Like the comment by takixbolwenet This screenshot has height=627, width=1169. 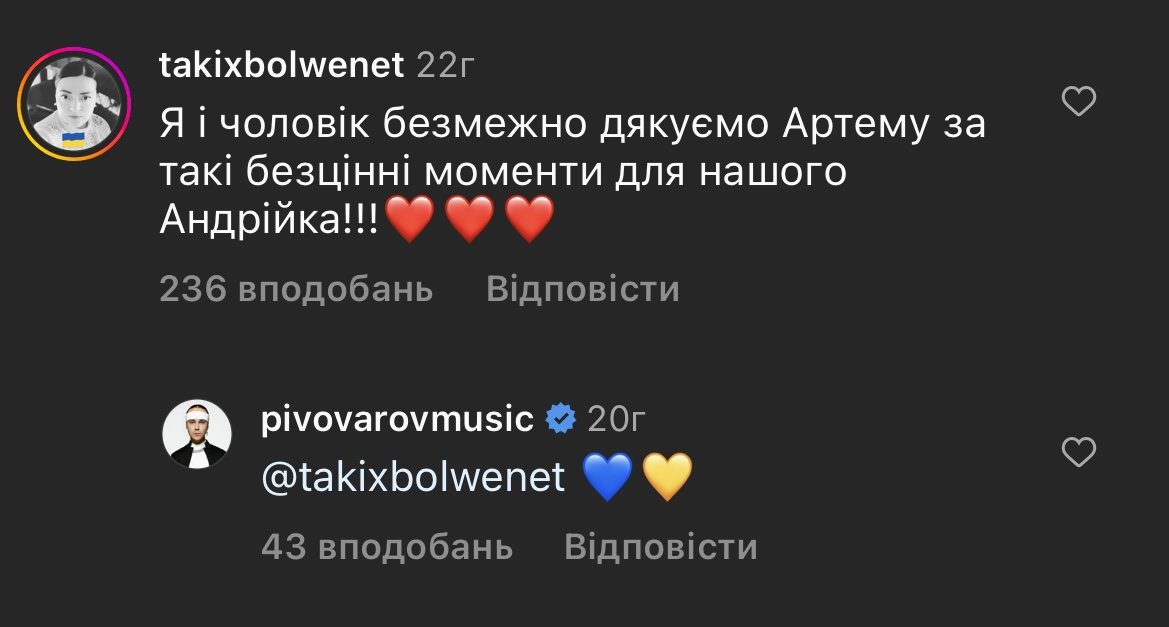point(1079,102)
